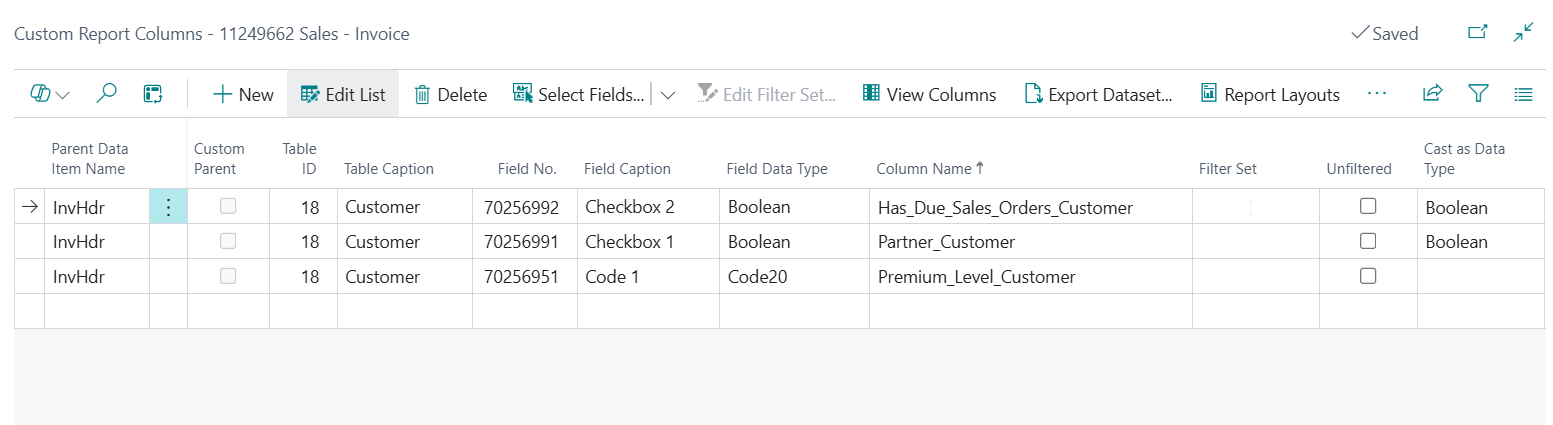1553x425 pixels.
Task: Click the analysis mode icon beside search
Action: [152, 94]
